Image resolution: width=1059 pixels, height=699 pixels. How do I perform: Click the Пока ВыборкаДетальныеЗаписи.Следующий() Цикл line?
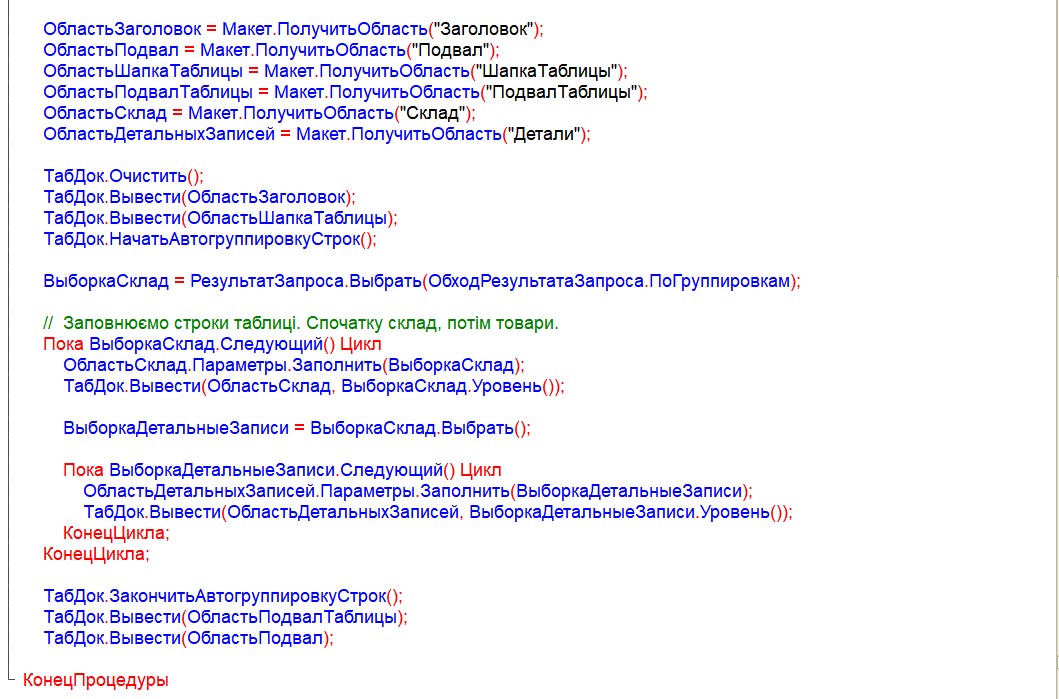(282, 469)
